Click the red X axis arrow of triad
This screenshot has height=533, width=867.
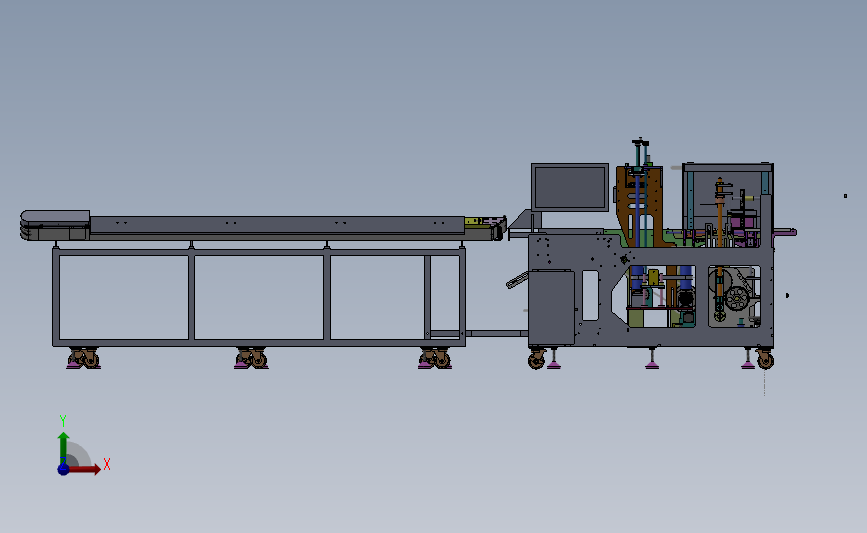[84, 469]
